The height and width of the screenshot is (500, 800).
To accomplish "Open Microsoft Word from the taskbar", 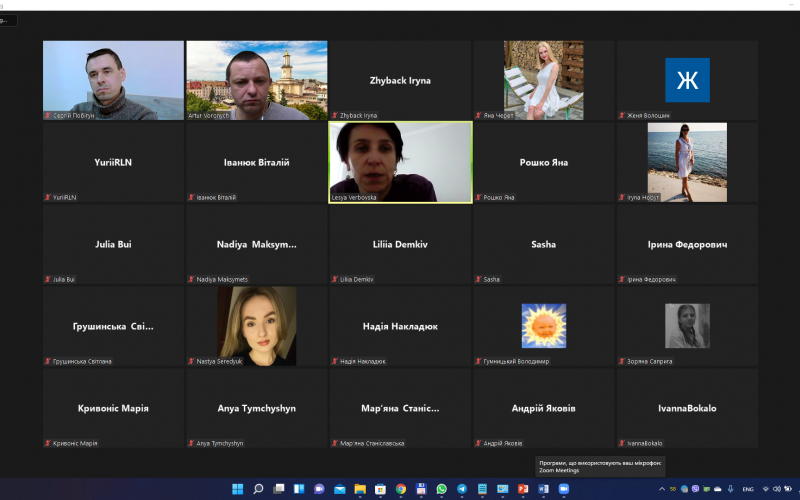I will click(543, 489).
